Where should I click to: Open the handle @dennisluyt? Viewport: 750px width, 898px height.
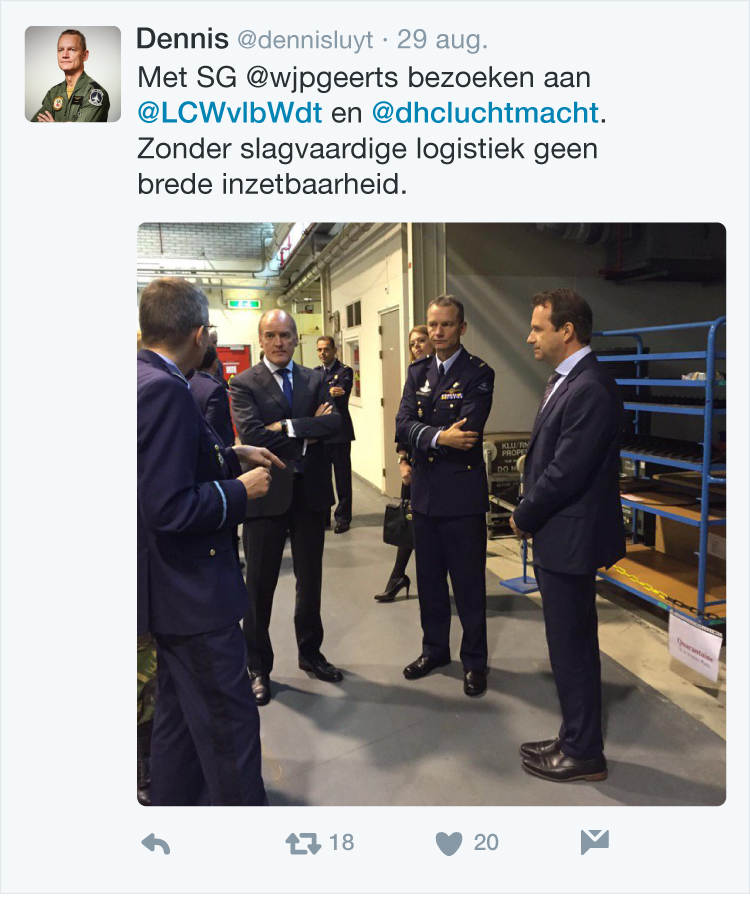[305, 41]
